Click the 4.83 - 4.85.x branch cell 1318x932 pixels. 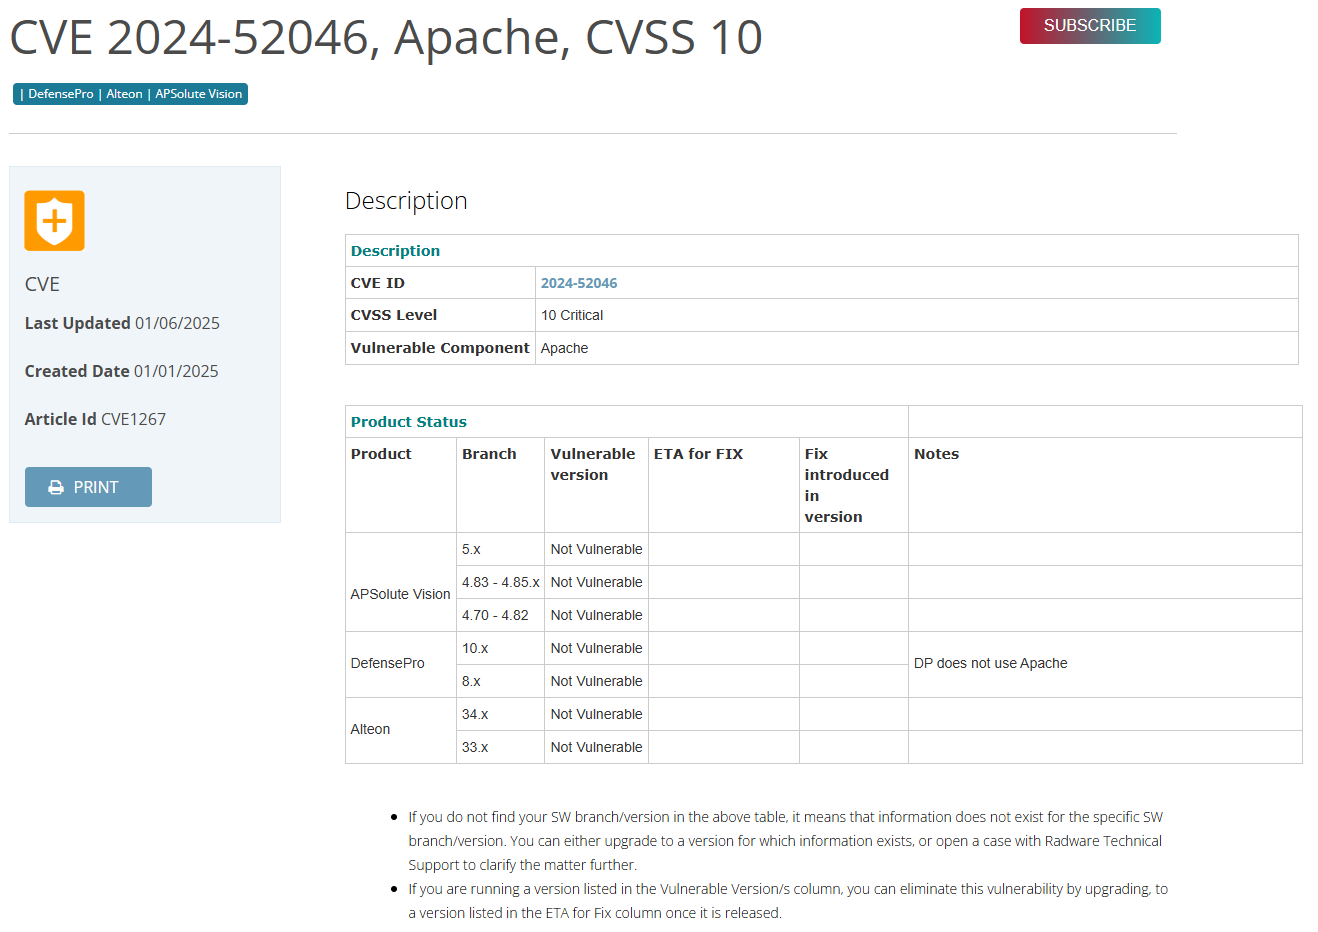pyautogui.click(x=500, y=582)
